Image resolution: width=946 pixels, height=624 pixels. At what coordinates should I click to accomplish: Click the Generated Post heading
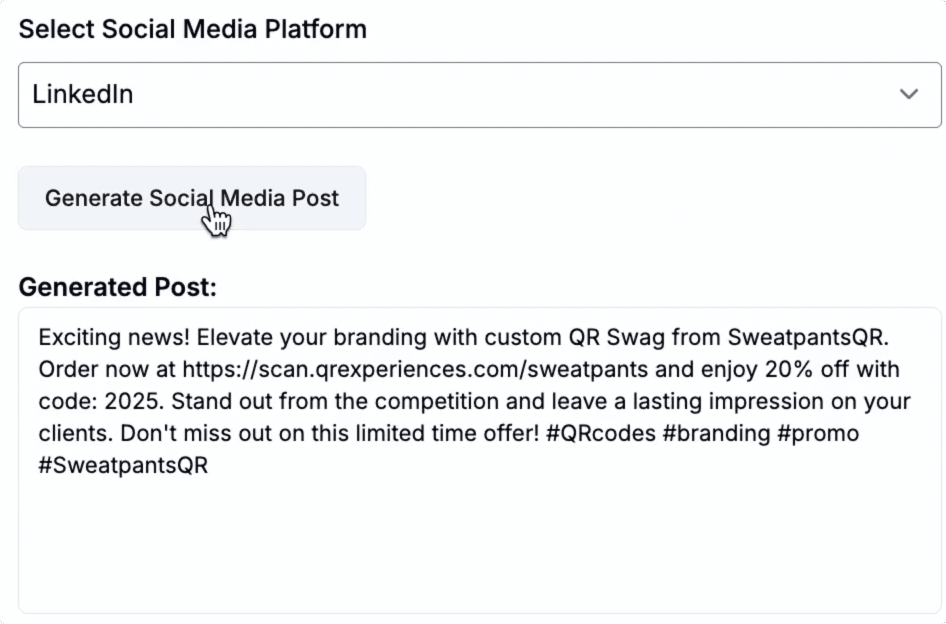tap(117, 288)
